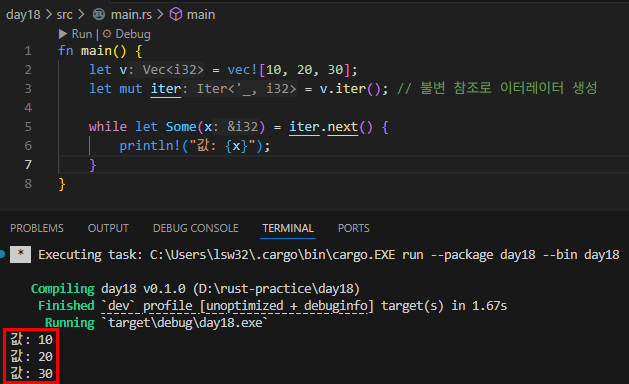Click the '값: 10' terminal output line
The width and height of the screenshot is (629, 384).
coord(31,340)
